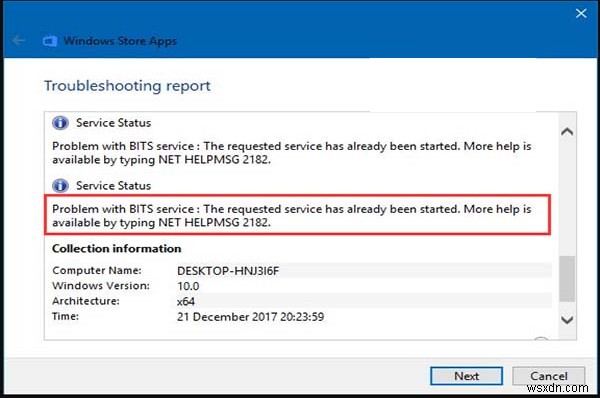Go back using the arrow icon
The width and height of the screenshot is (600, 398).
click(x=18, y=40)
